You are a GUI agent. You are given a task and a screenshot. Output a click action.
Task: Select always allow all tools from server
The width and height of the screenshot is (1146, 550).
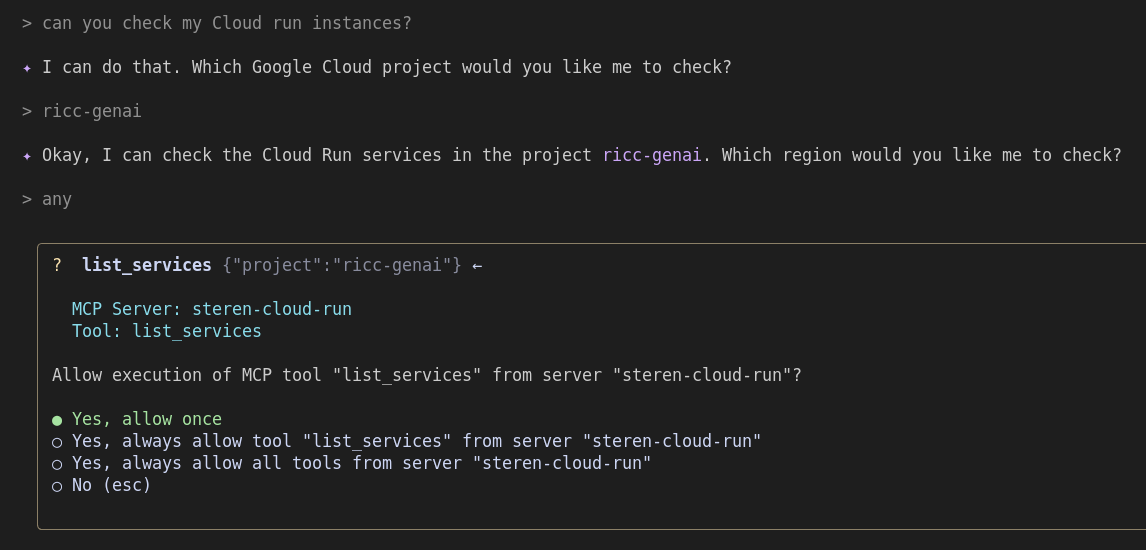tap(361, 463)
